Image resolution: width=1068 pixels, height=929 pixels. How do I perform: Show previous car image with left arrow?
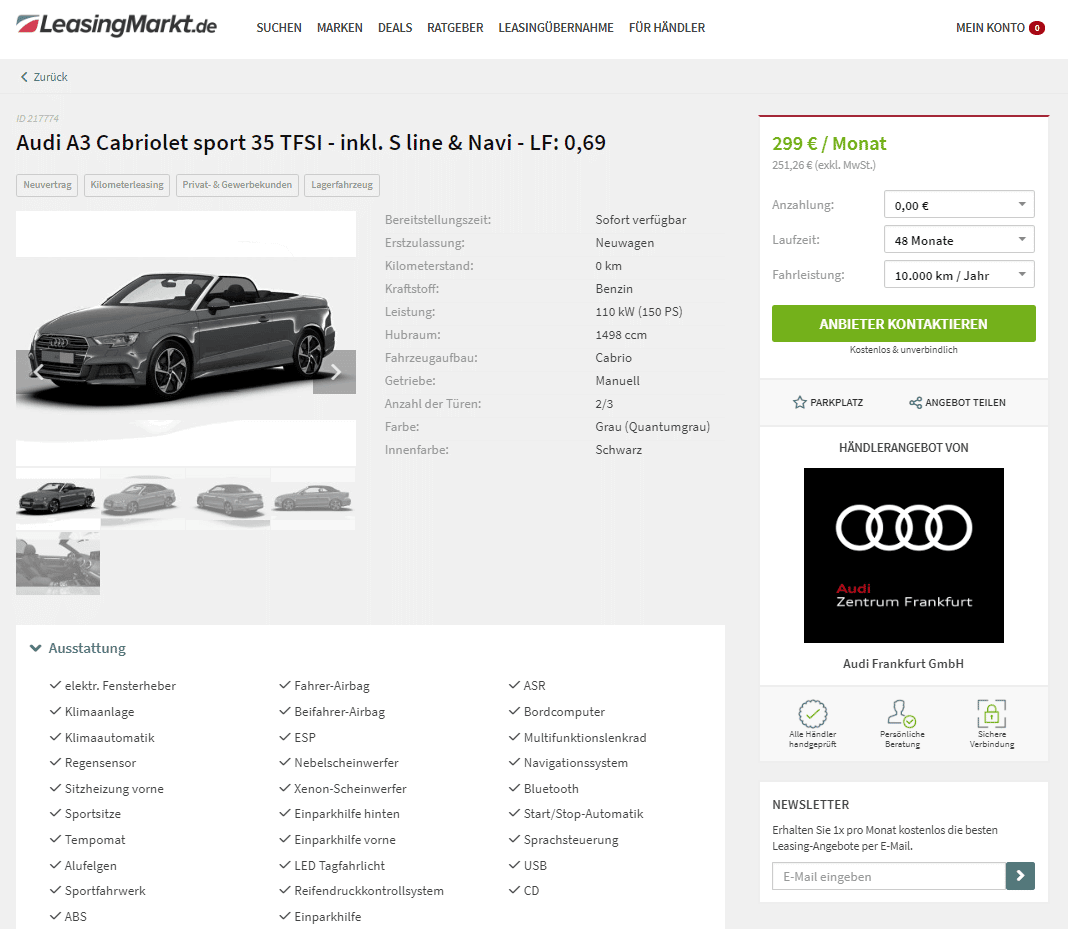pyautogui.click(x=37, y=372)
